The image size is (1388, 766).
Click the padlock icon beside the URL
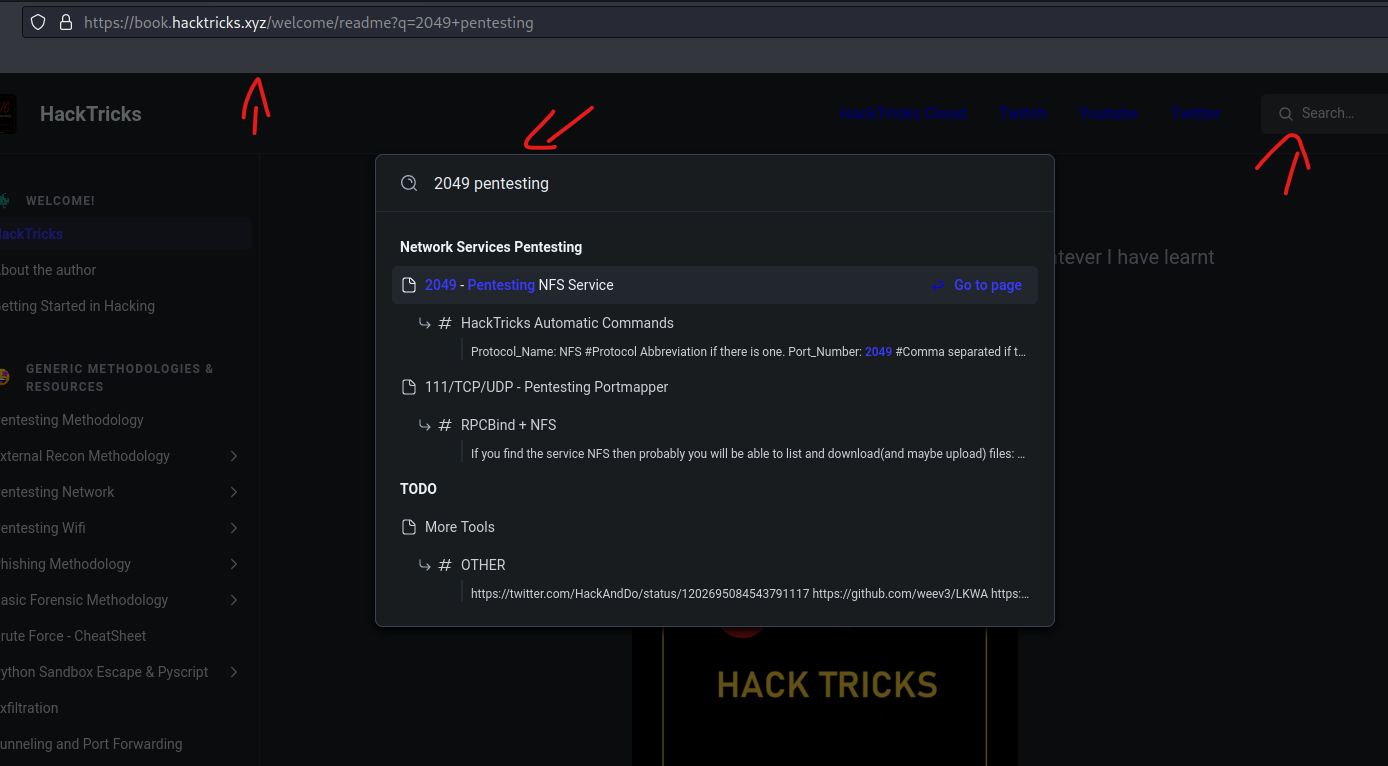pyautogui.click(x=66, y=22)
